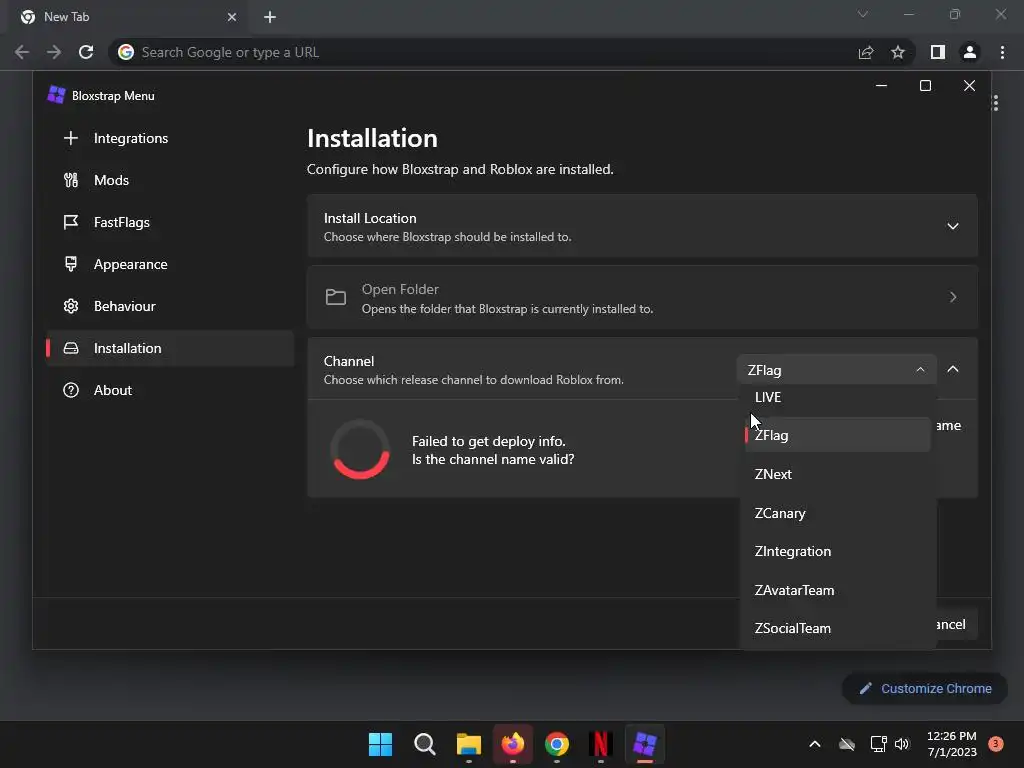Open Chrome three-dot menu
Viewport: 1024px width, 768px height.
(x=1002, y=52)
